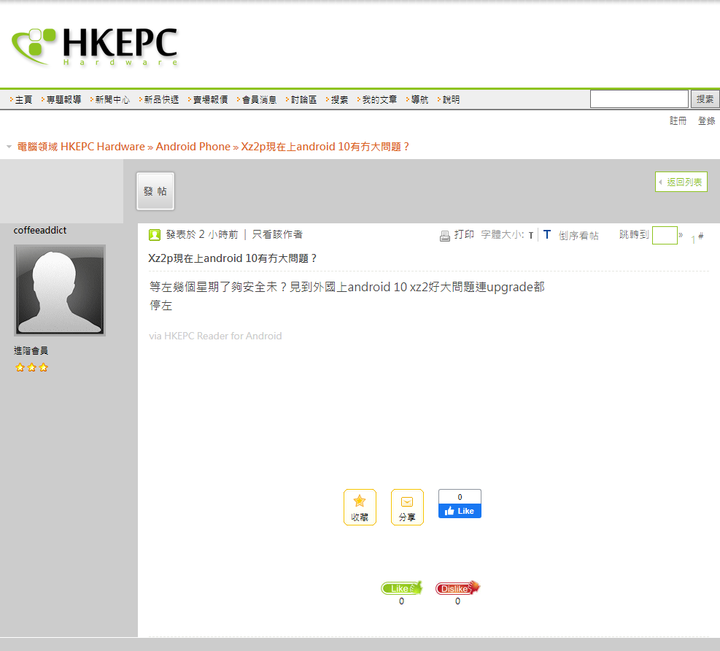720x651 pixels.
Task: Click the 收藏 favorite star button
Action: coord(360,507)
